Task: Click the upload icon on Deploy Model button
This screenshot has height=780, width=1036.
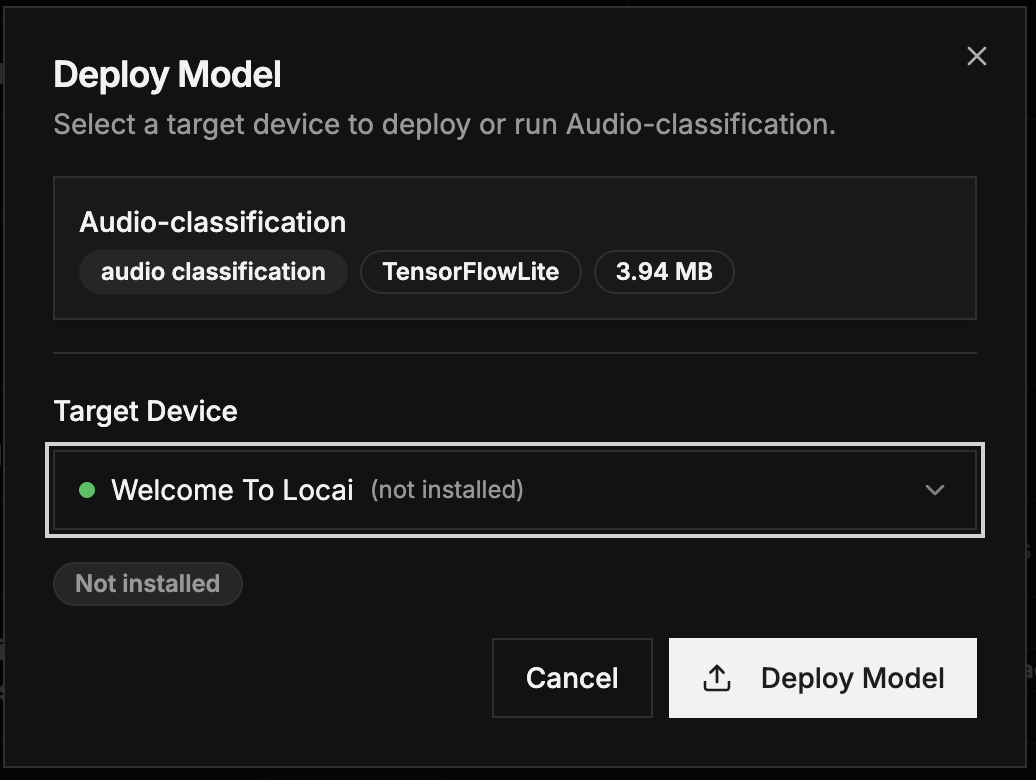Action: click(x=715, y=677)
